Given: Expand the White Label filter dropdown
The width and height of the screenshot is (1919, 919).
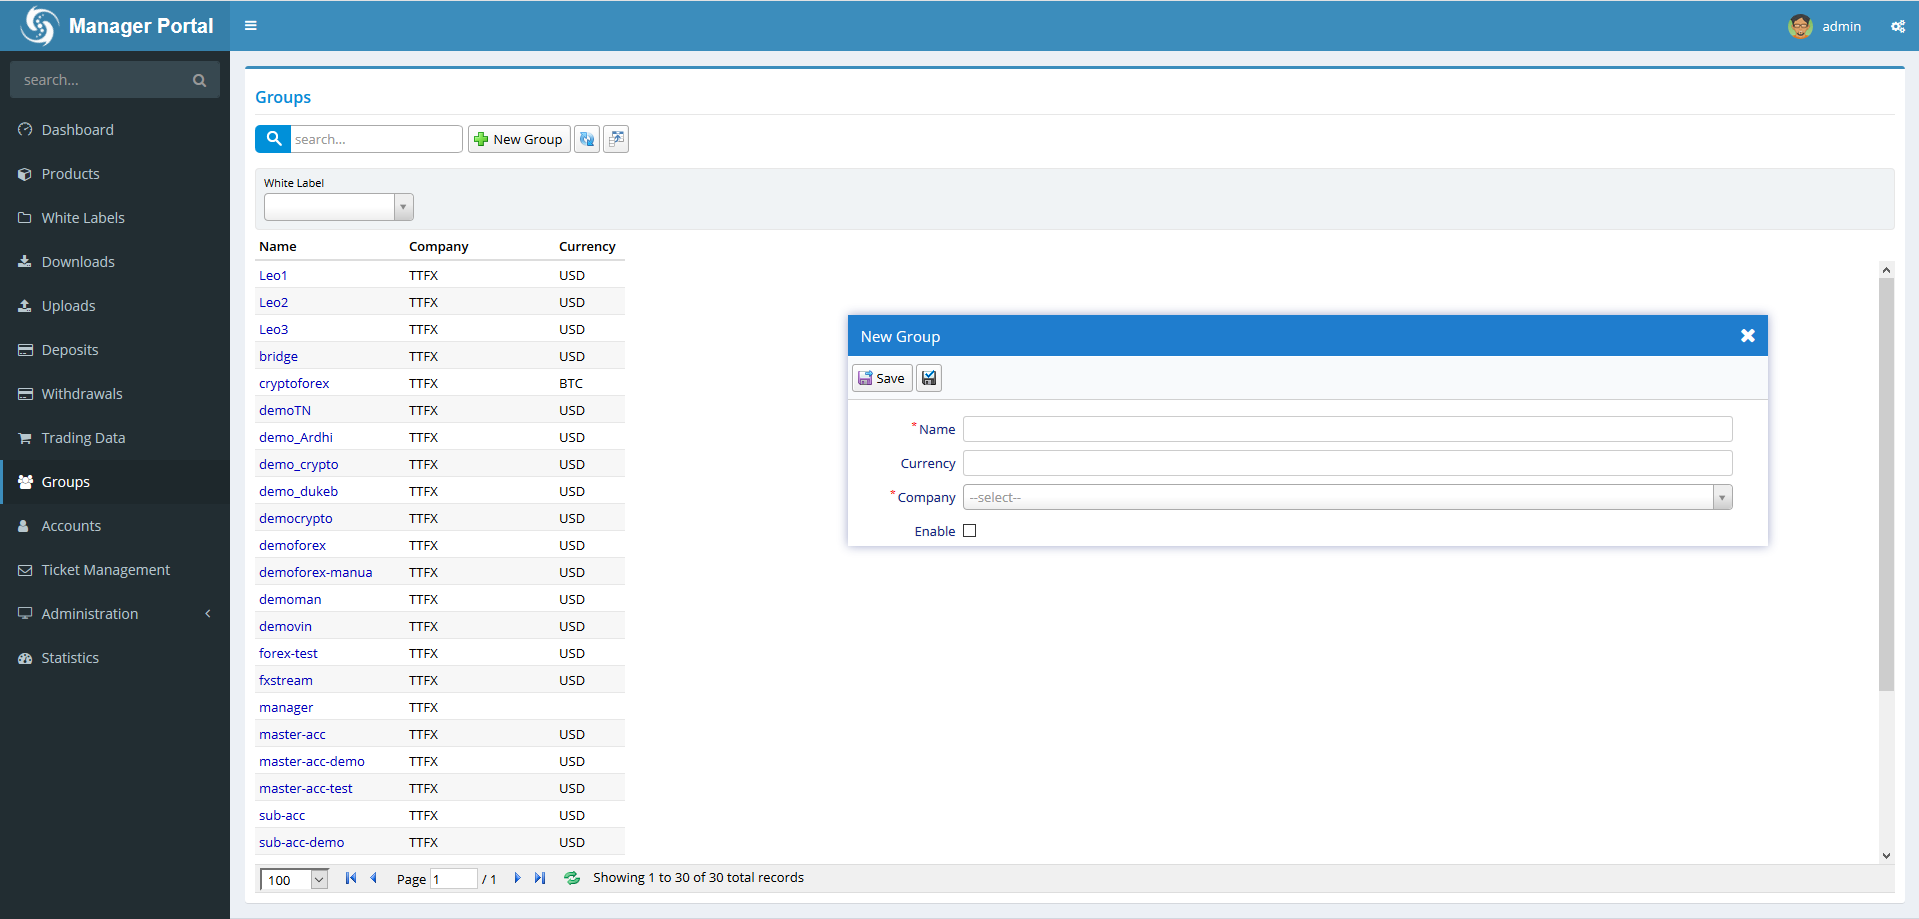Looking at the screenshot, I should (x=403, y=207).
